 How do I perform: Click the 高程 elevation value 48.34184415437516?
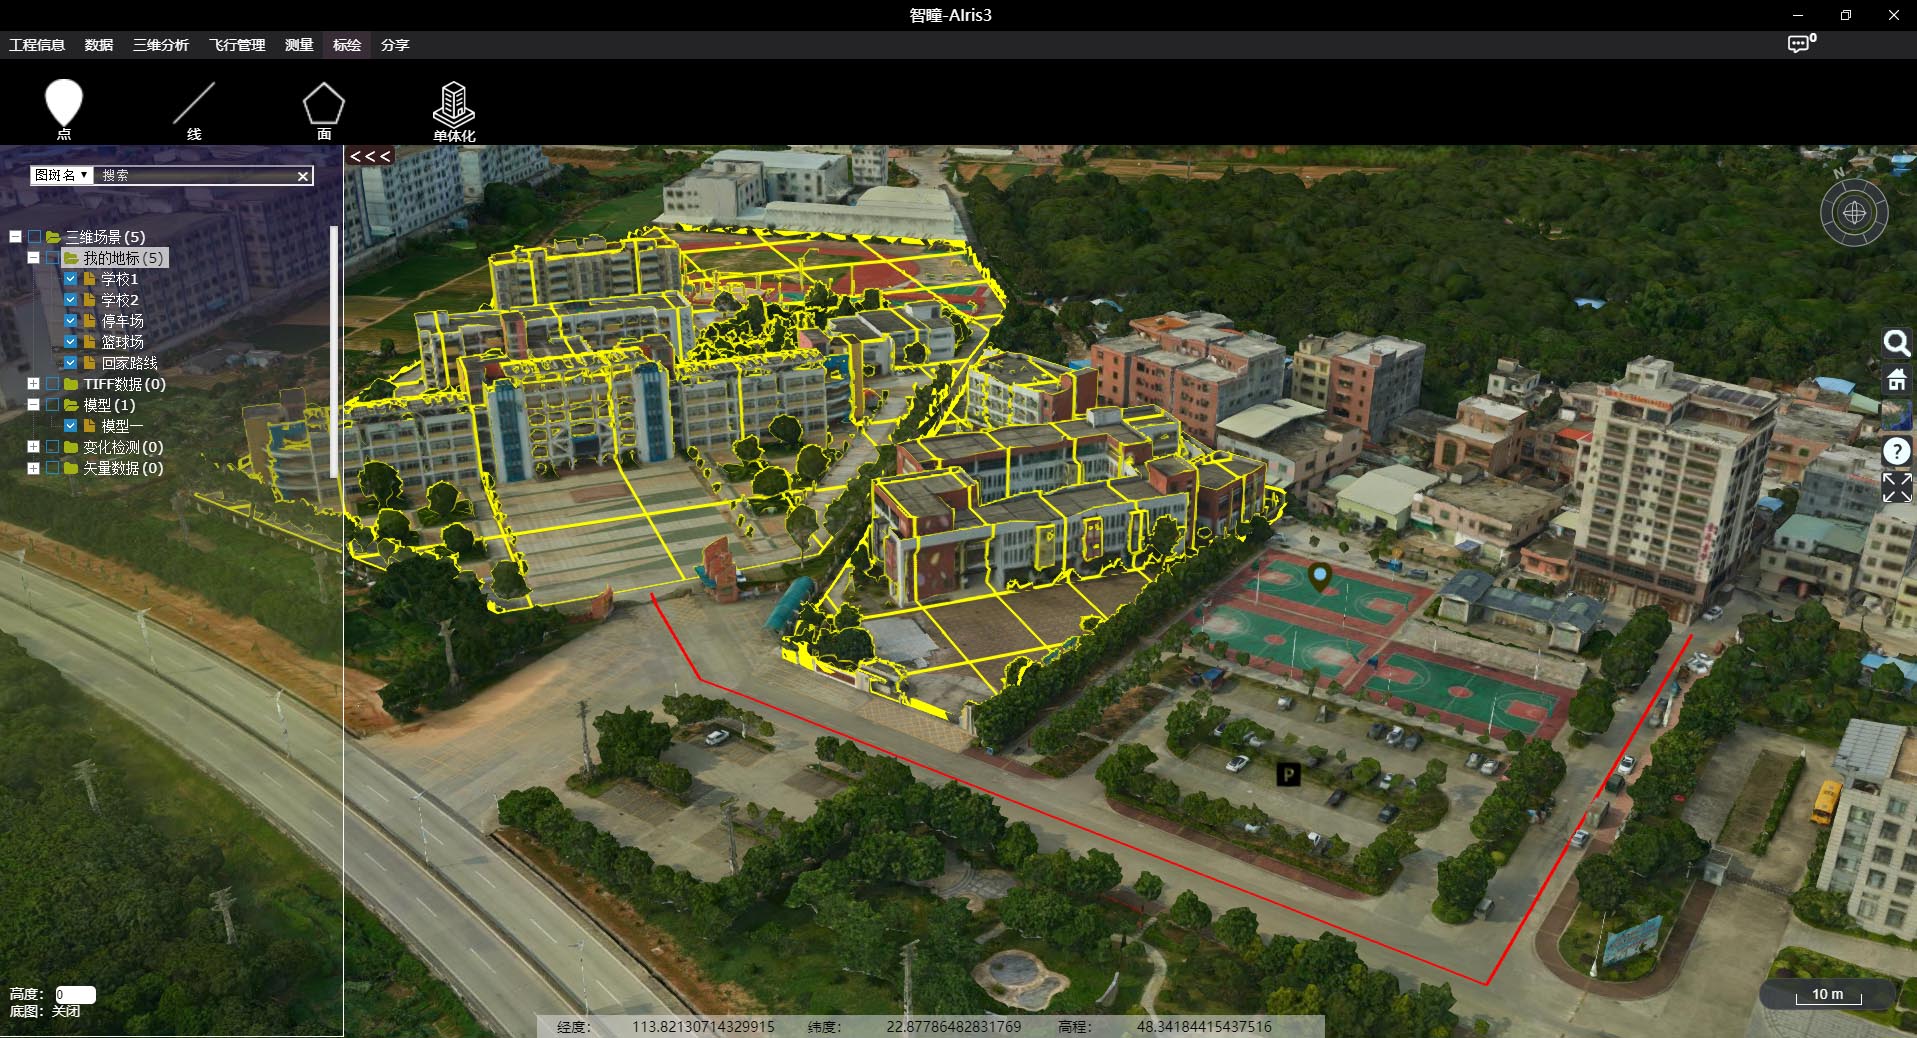pyautogui.click(x=1204, y=1026)
